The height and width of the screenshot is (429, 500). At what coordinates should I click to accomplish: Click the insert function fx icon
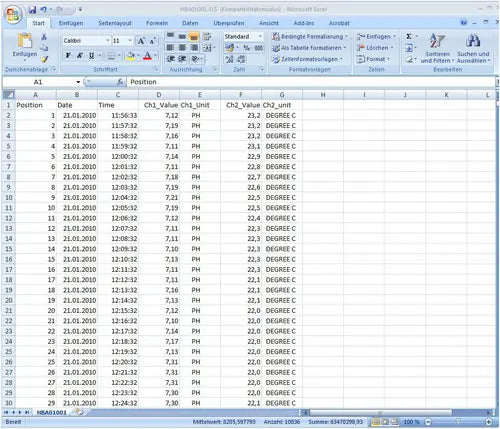tap(120, 82)
